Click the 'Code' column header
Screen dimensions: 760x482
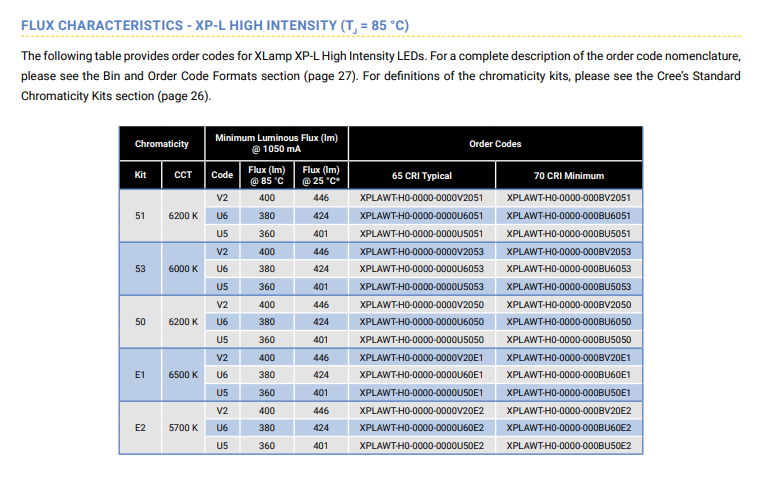pos(222,175)
